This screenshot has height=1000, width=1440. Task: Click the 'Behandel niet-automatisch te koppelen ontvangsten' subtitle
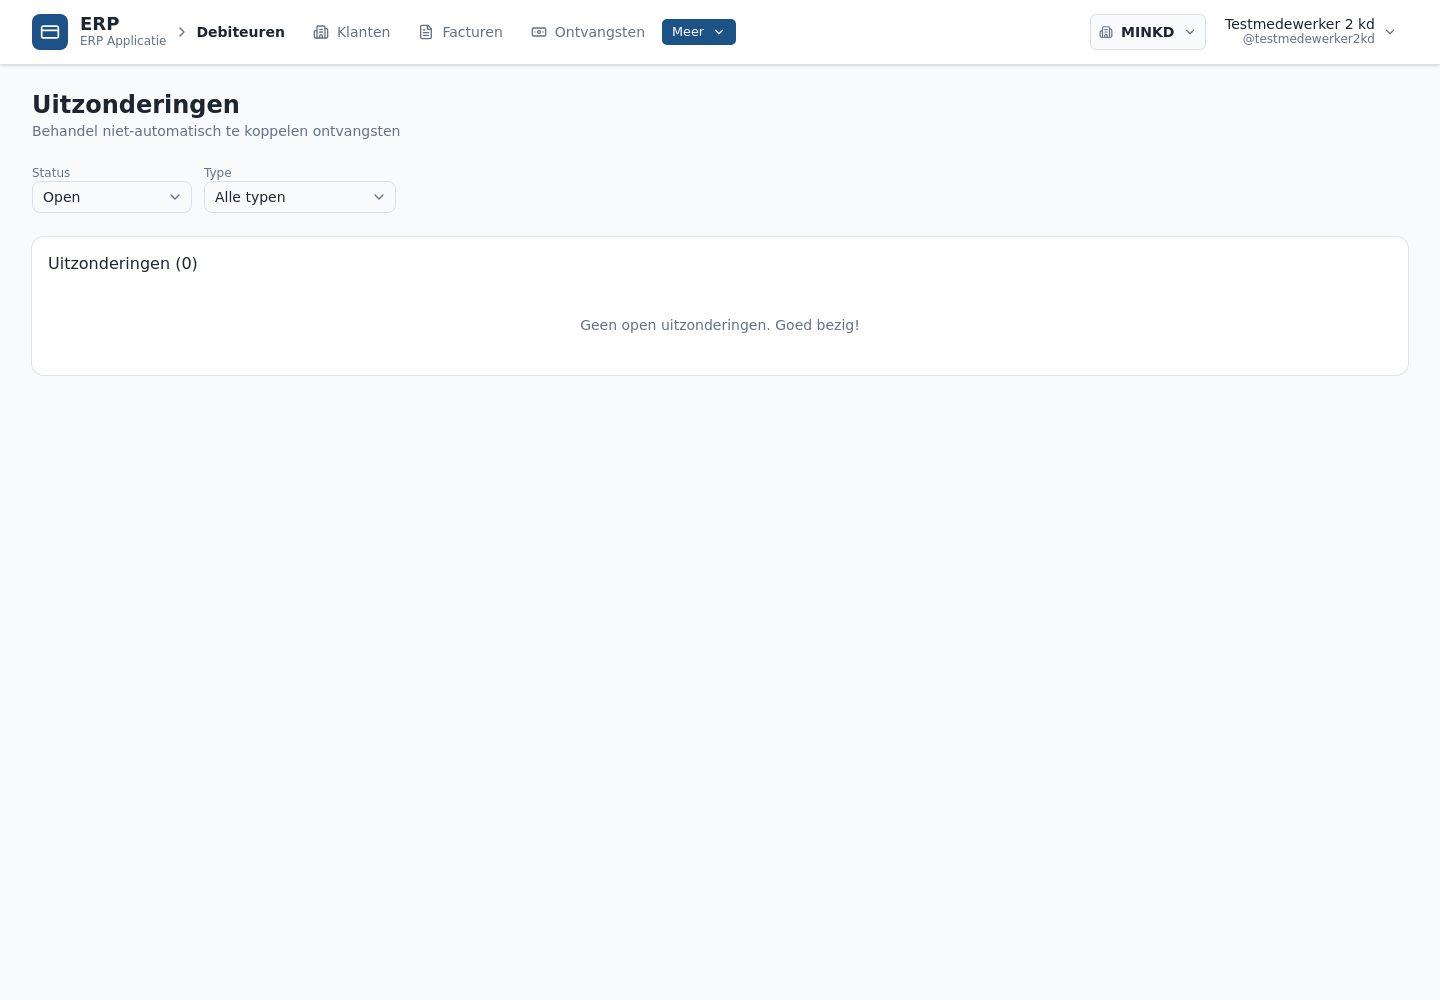point(216,131)
